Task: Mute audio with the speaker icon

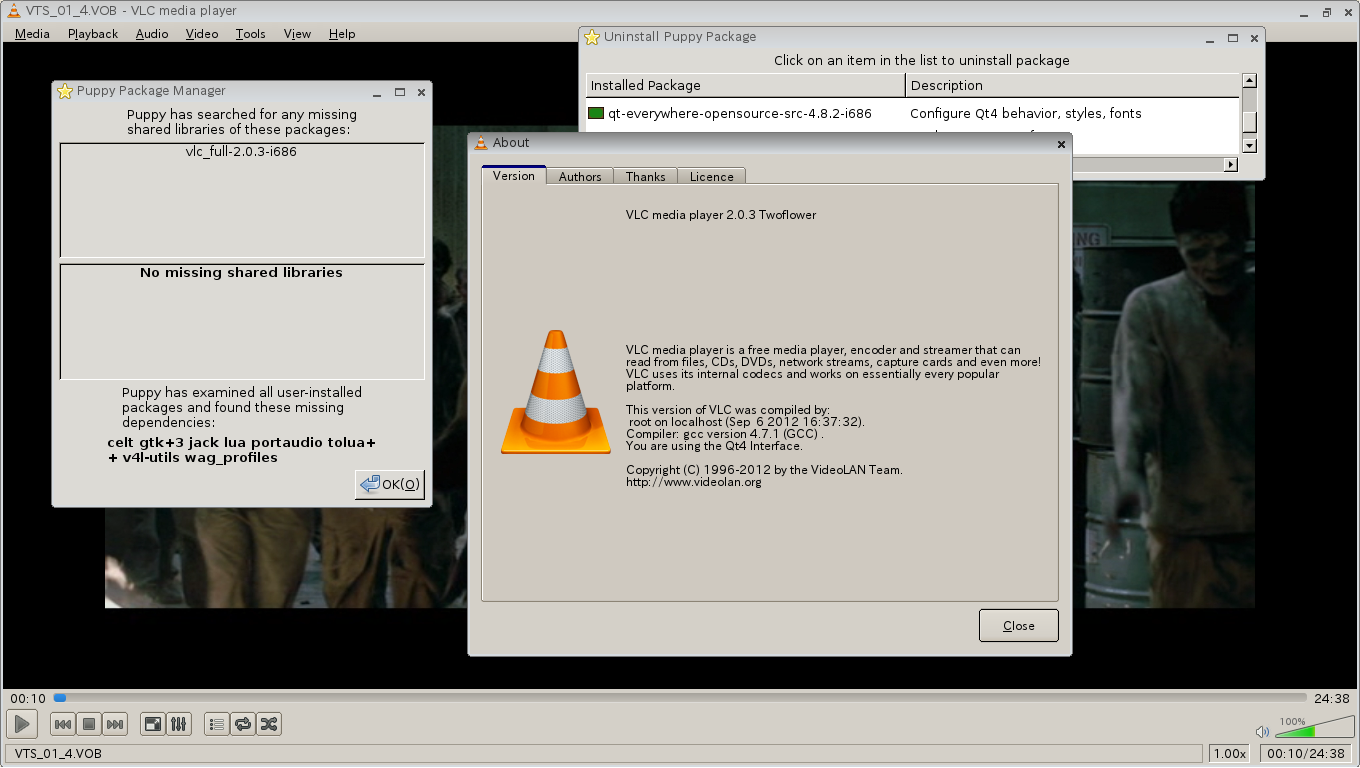Action: [1263, 732]
